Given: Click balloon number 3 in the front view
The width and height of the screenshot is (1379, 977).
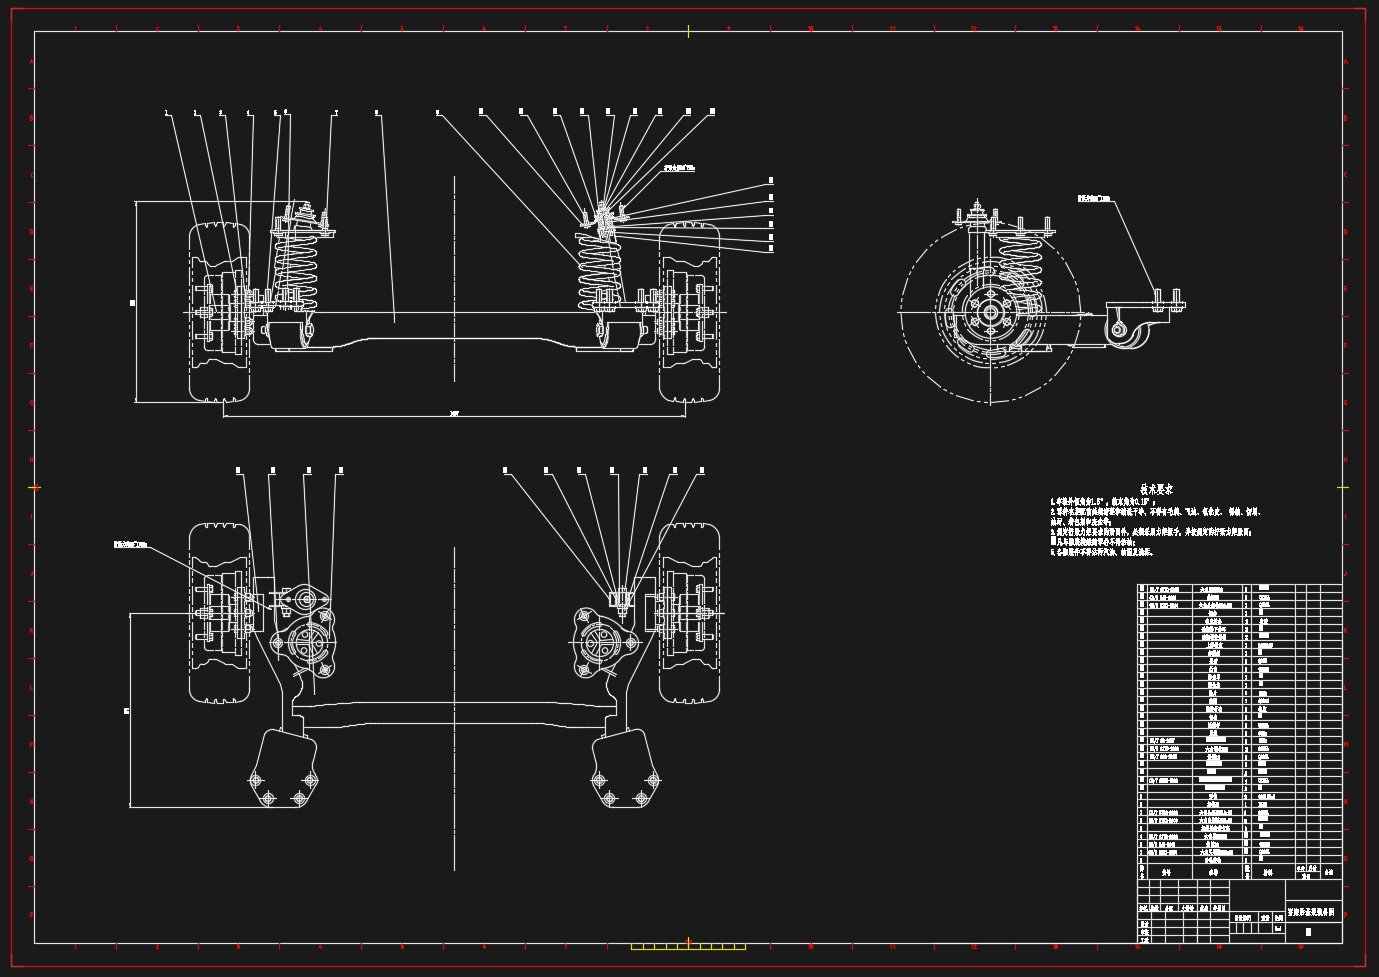Looking at the screenshot, I should (x=221, y=113).
